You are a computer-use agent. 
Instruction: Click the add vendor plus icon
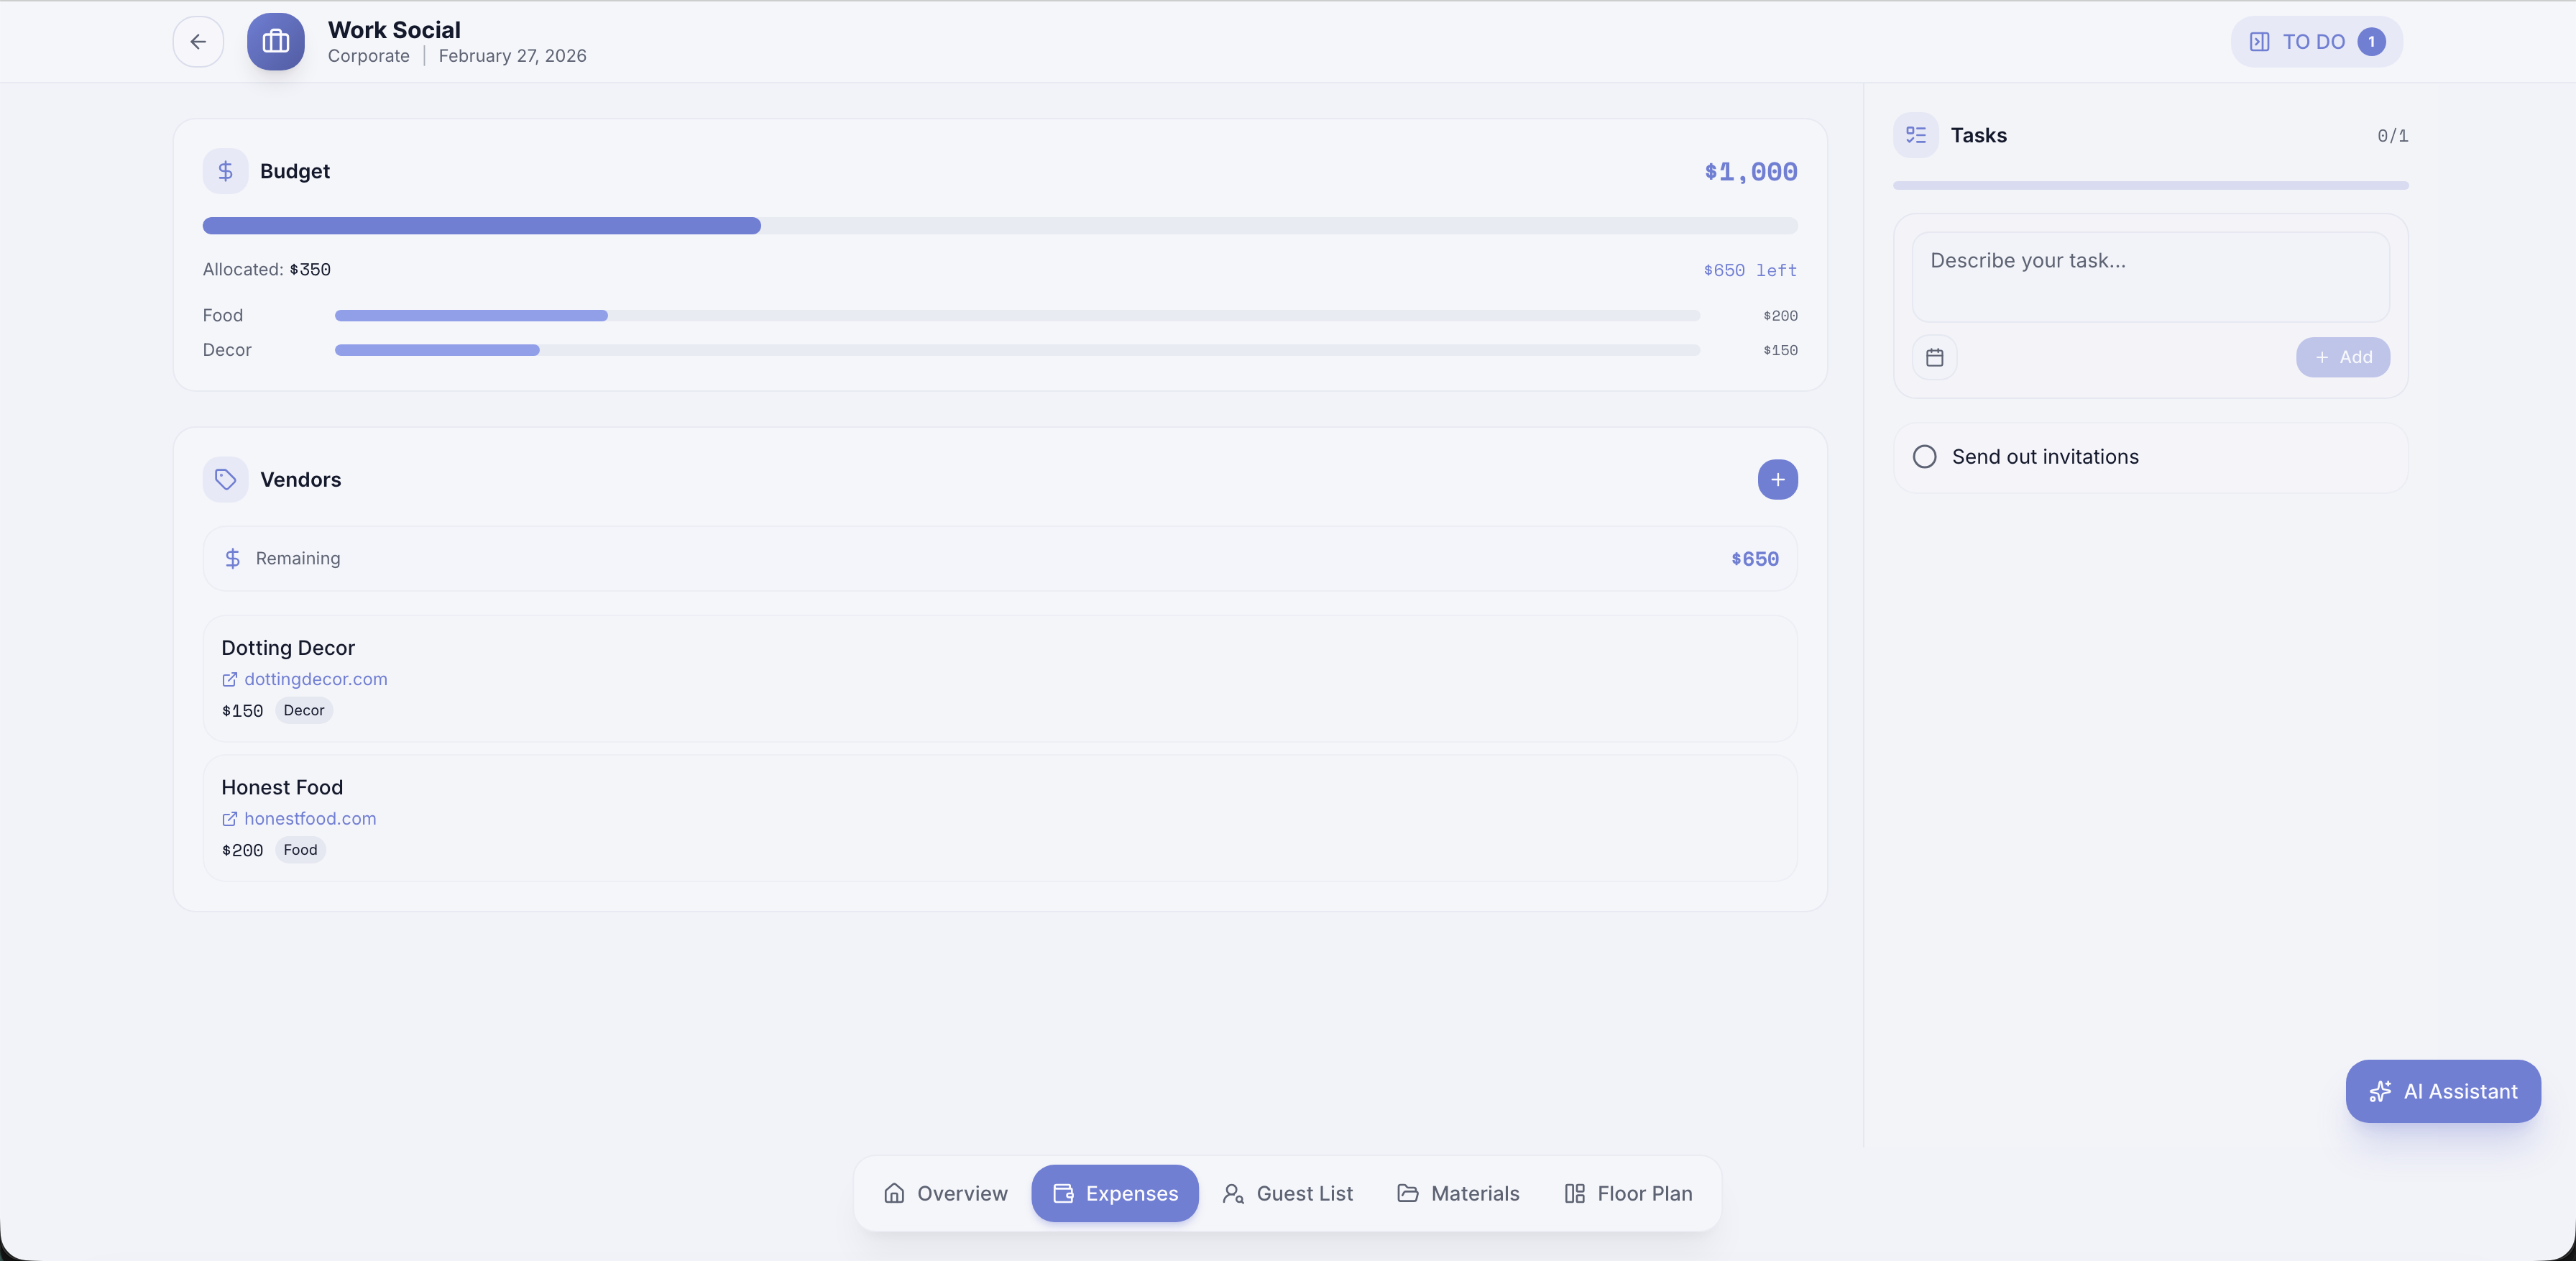pos(1777,480)
